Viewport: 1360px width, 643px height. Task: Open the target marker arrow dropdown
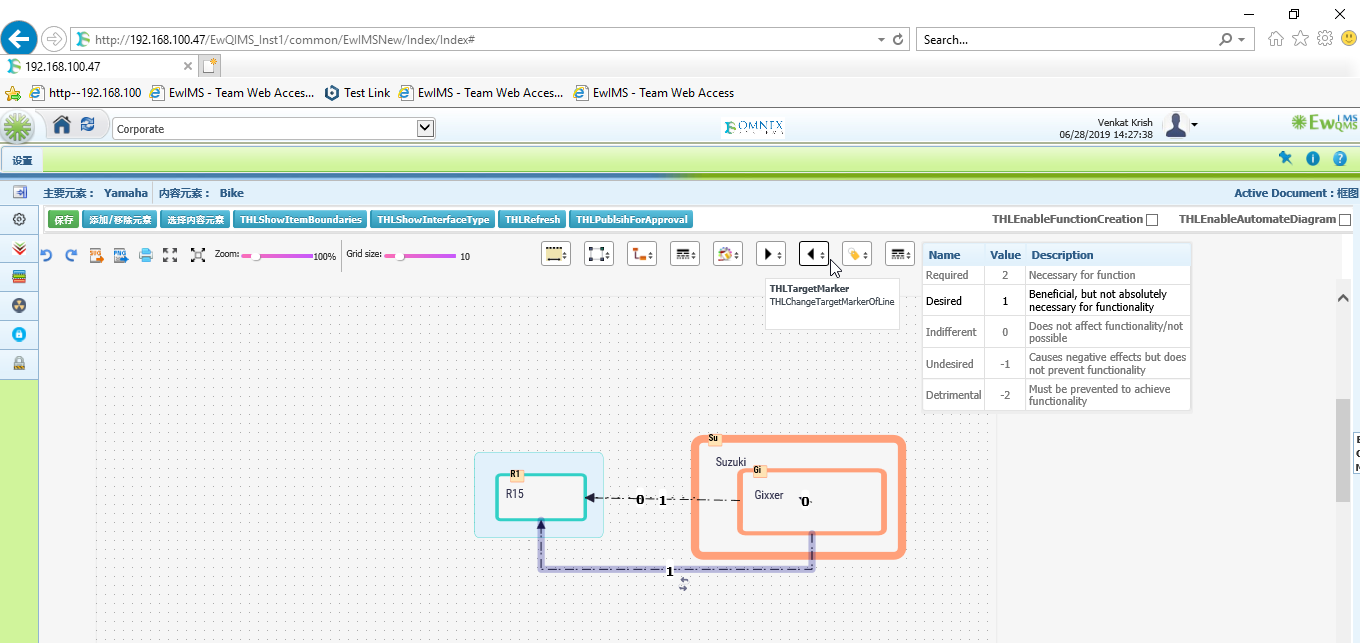(814, 254)
